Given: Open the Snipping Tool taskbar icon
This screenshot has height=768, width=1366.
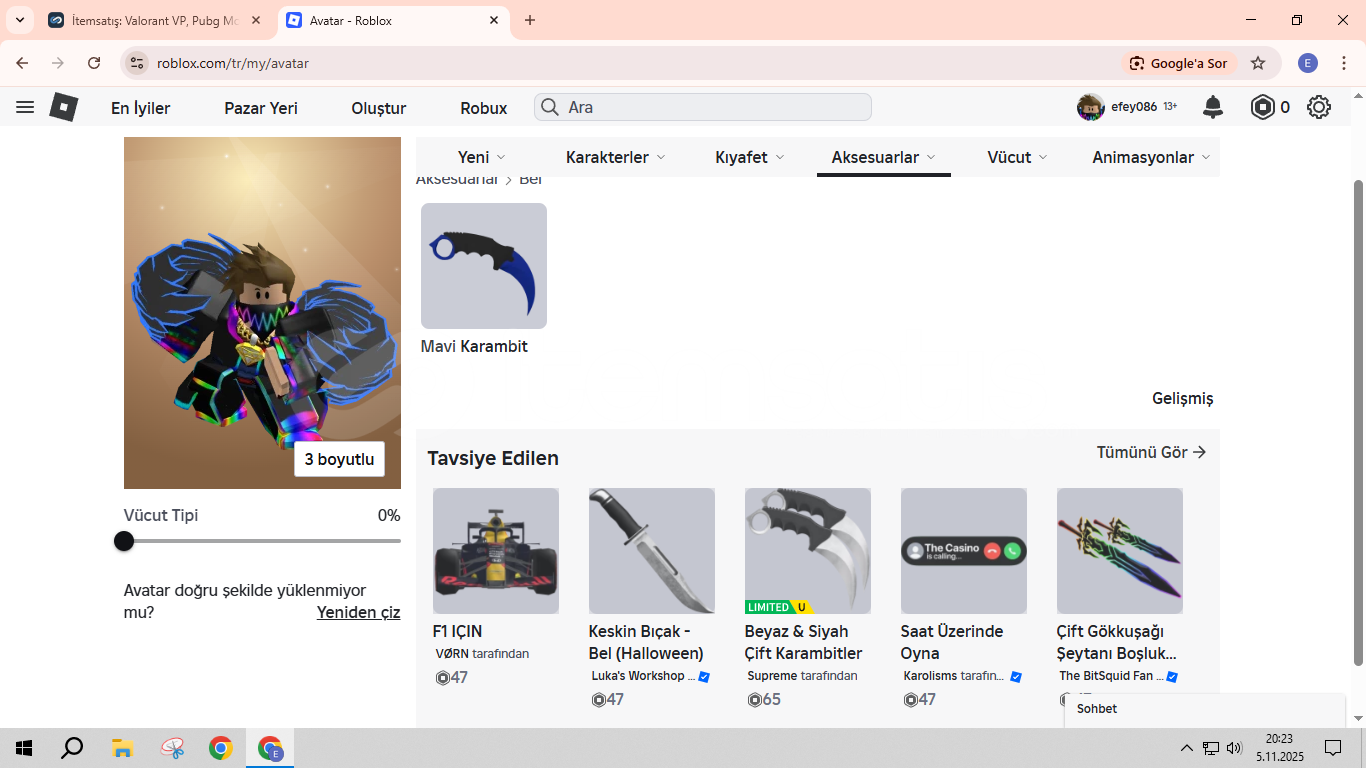Looking at the screenshot, I should click(x=172, y=748).
